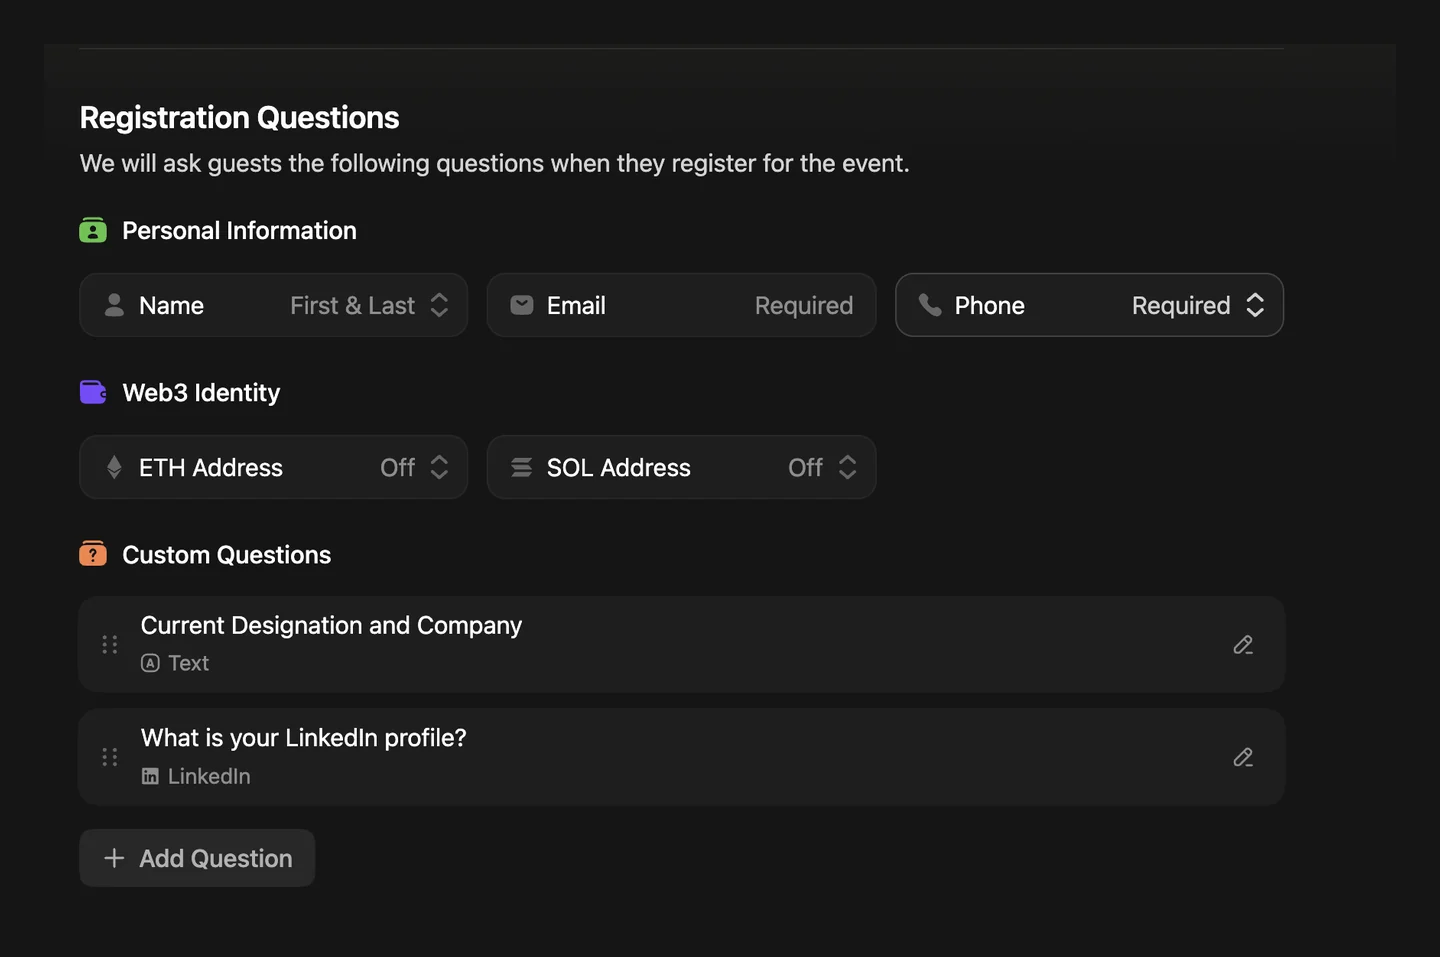This screenshot has height=957, width=1440.
Task: Click the orange Custom Questions icon
Action: click(x=93, y=554)
